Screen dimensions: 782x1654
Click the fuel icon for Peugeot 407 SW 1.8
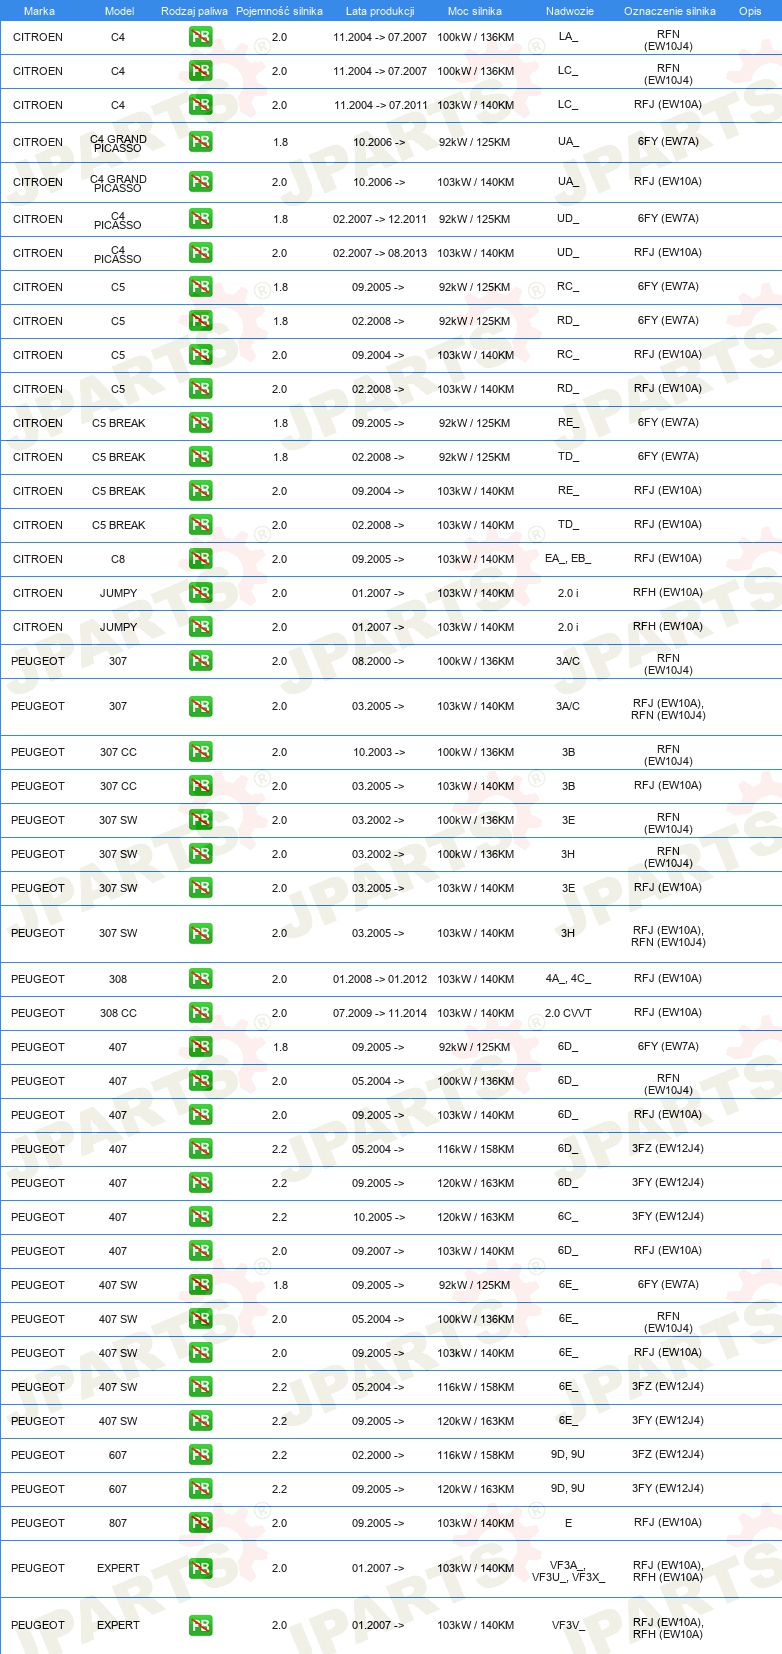[200, 1285]
